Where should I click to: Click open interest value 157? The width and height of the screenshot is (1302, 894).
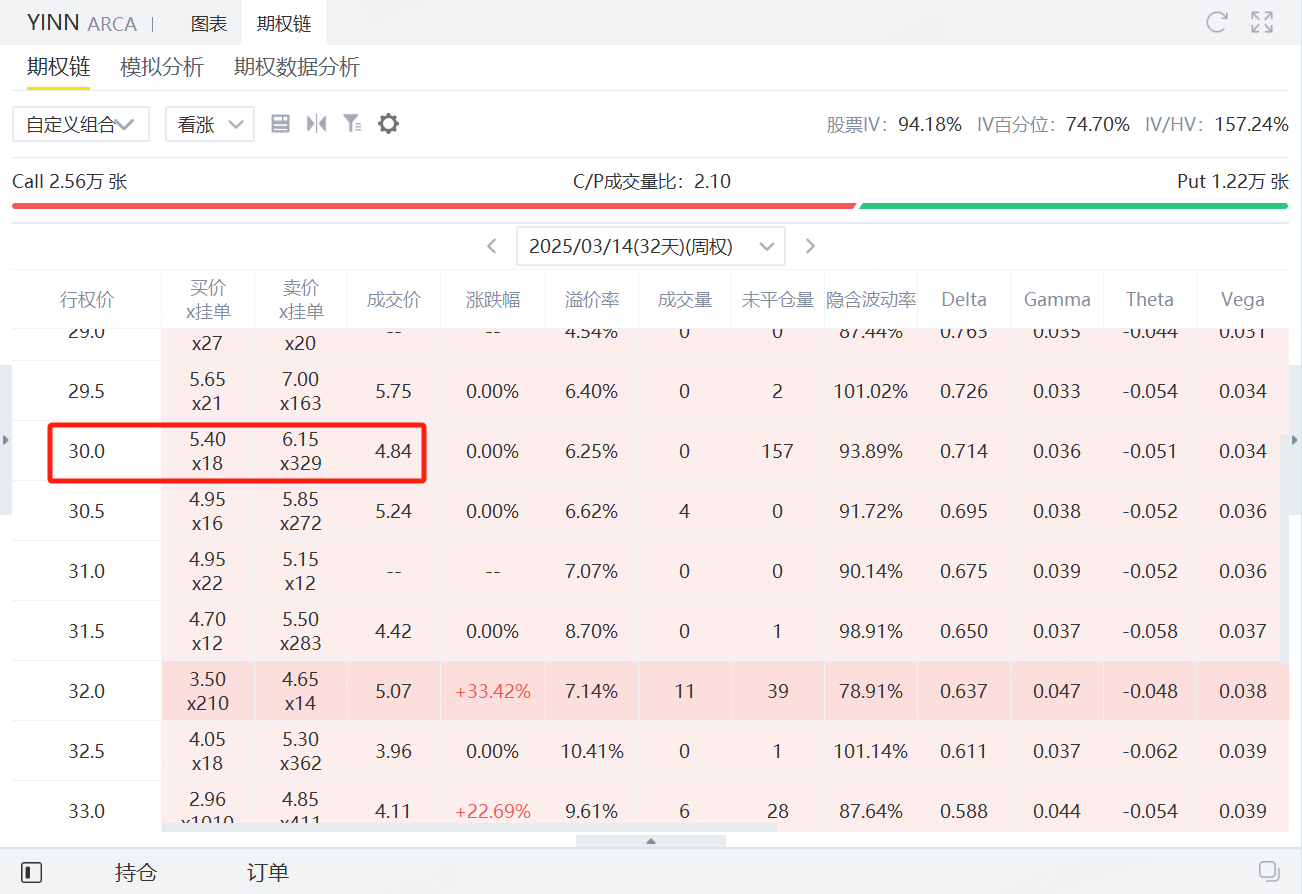[x=778, y=451]
